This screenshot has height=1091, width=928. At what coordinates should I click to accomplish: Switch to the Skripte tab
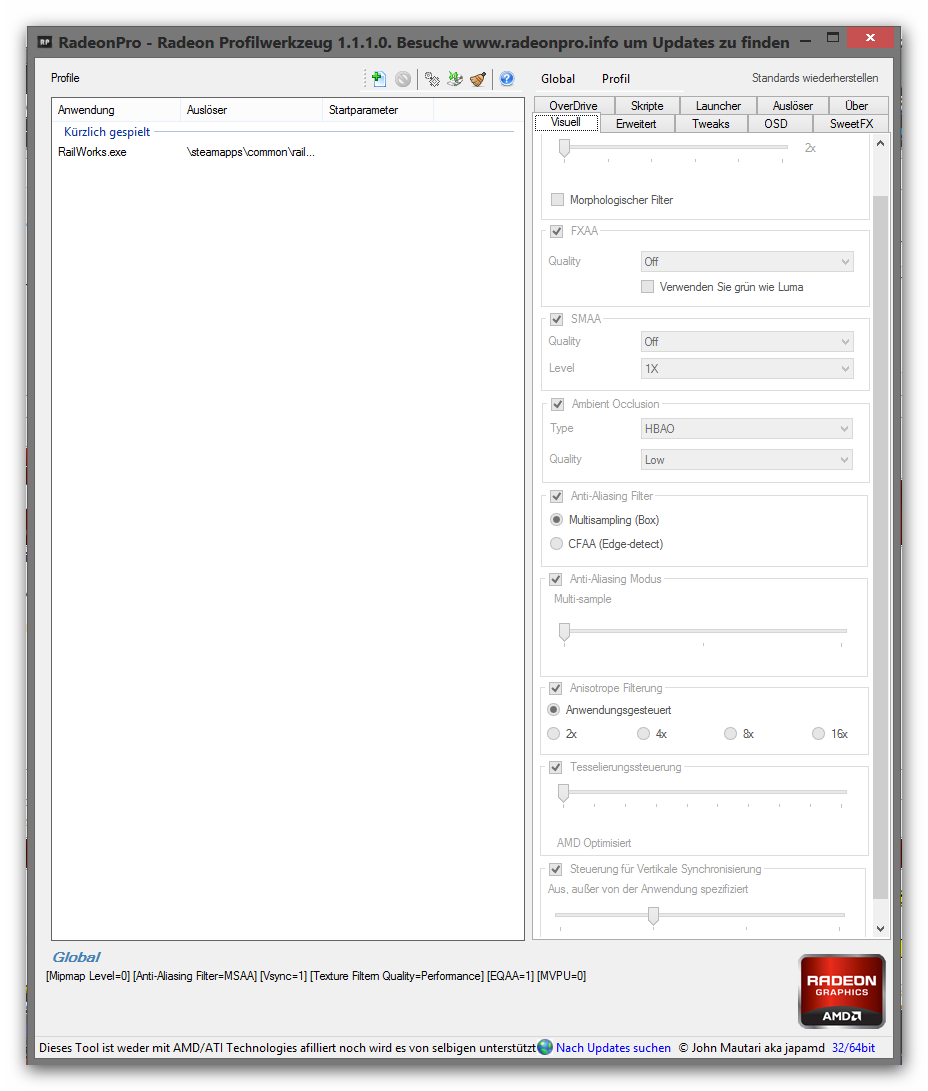(647, 106)
